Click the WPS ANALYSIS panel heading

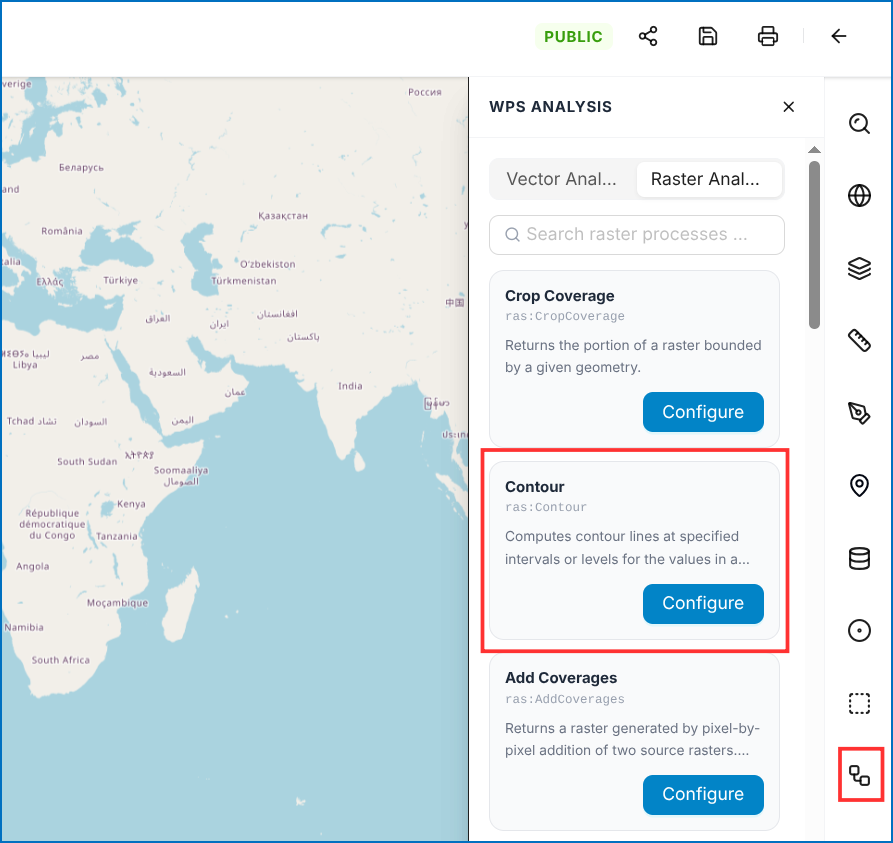tap(551, 107)
